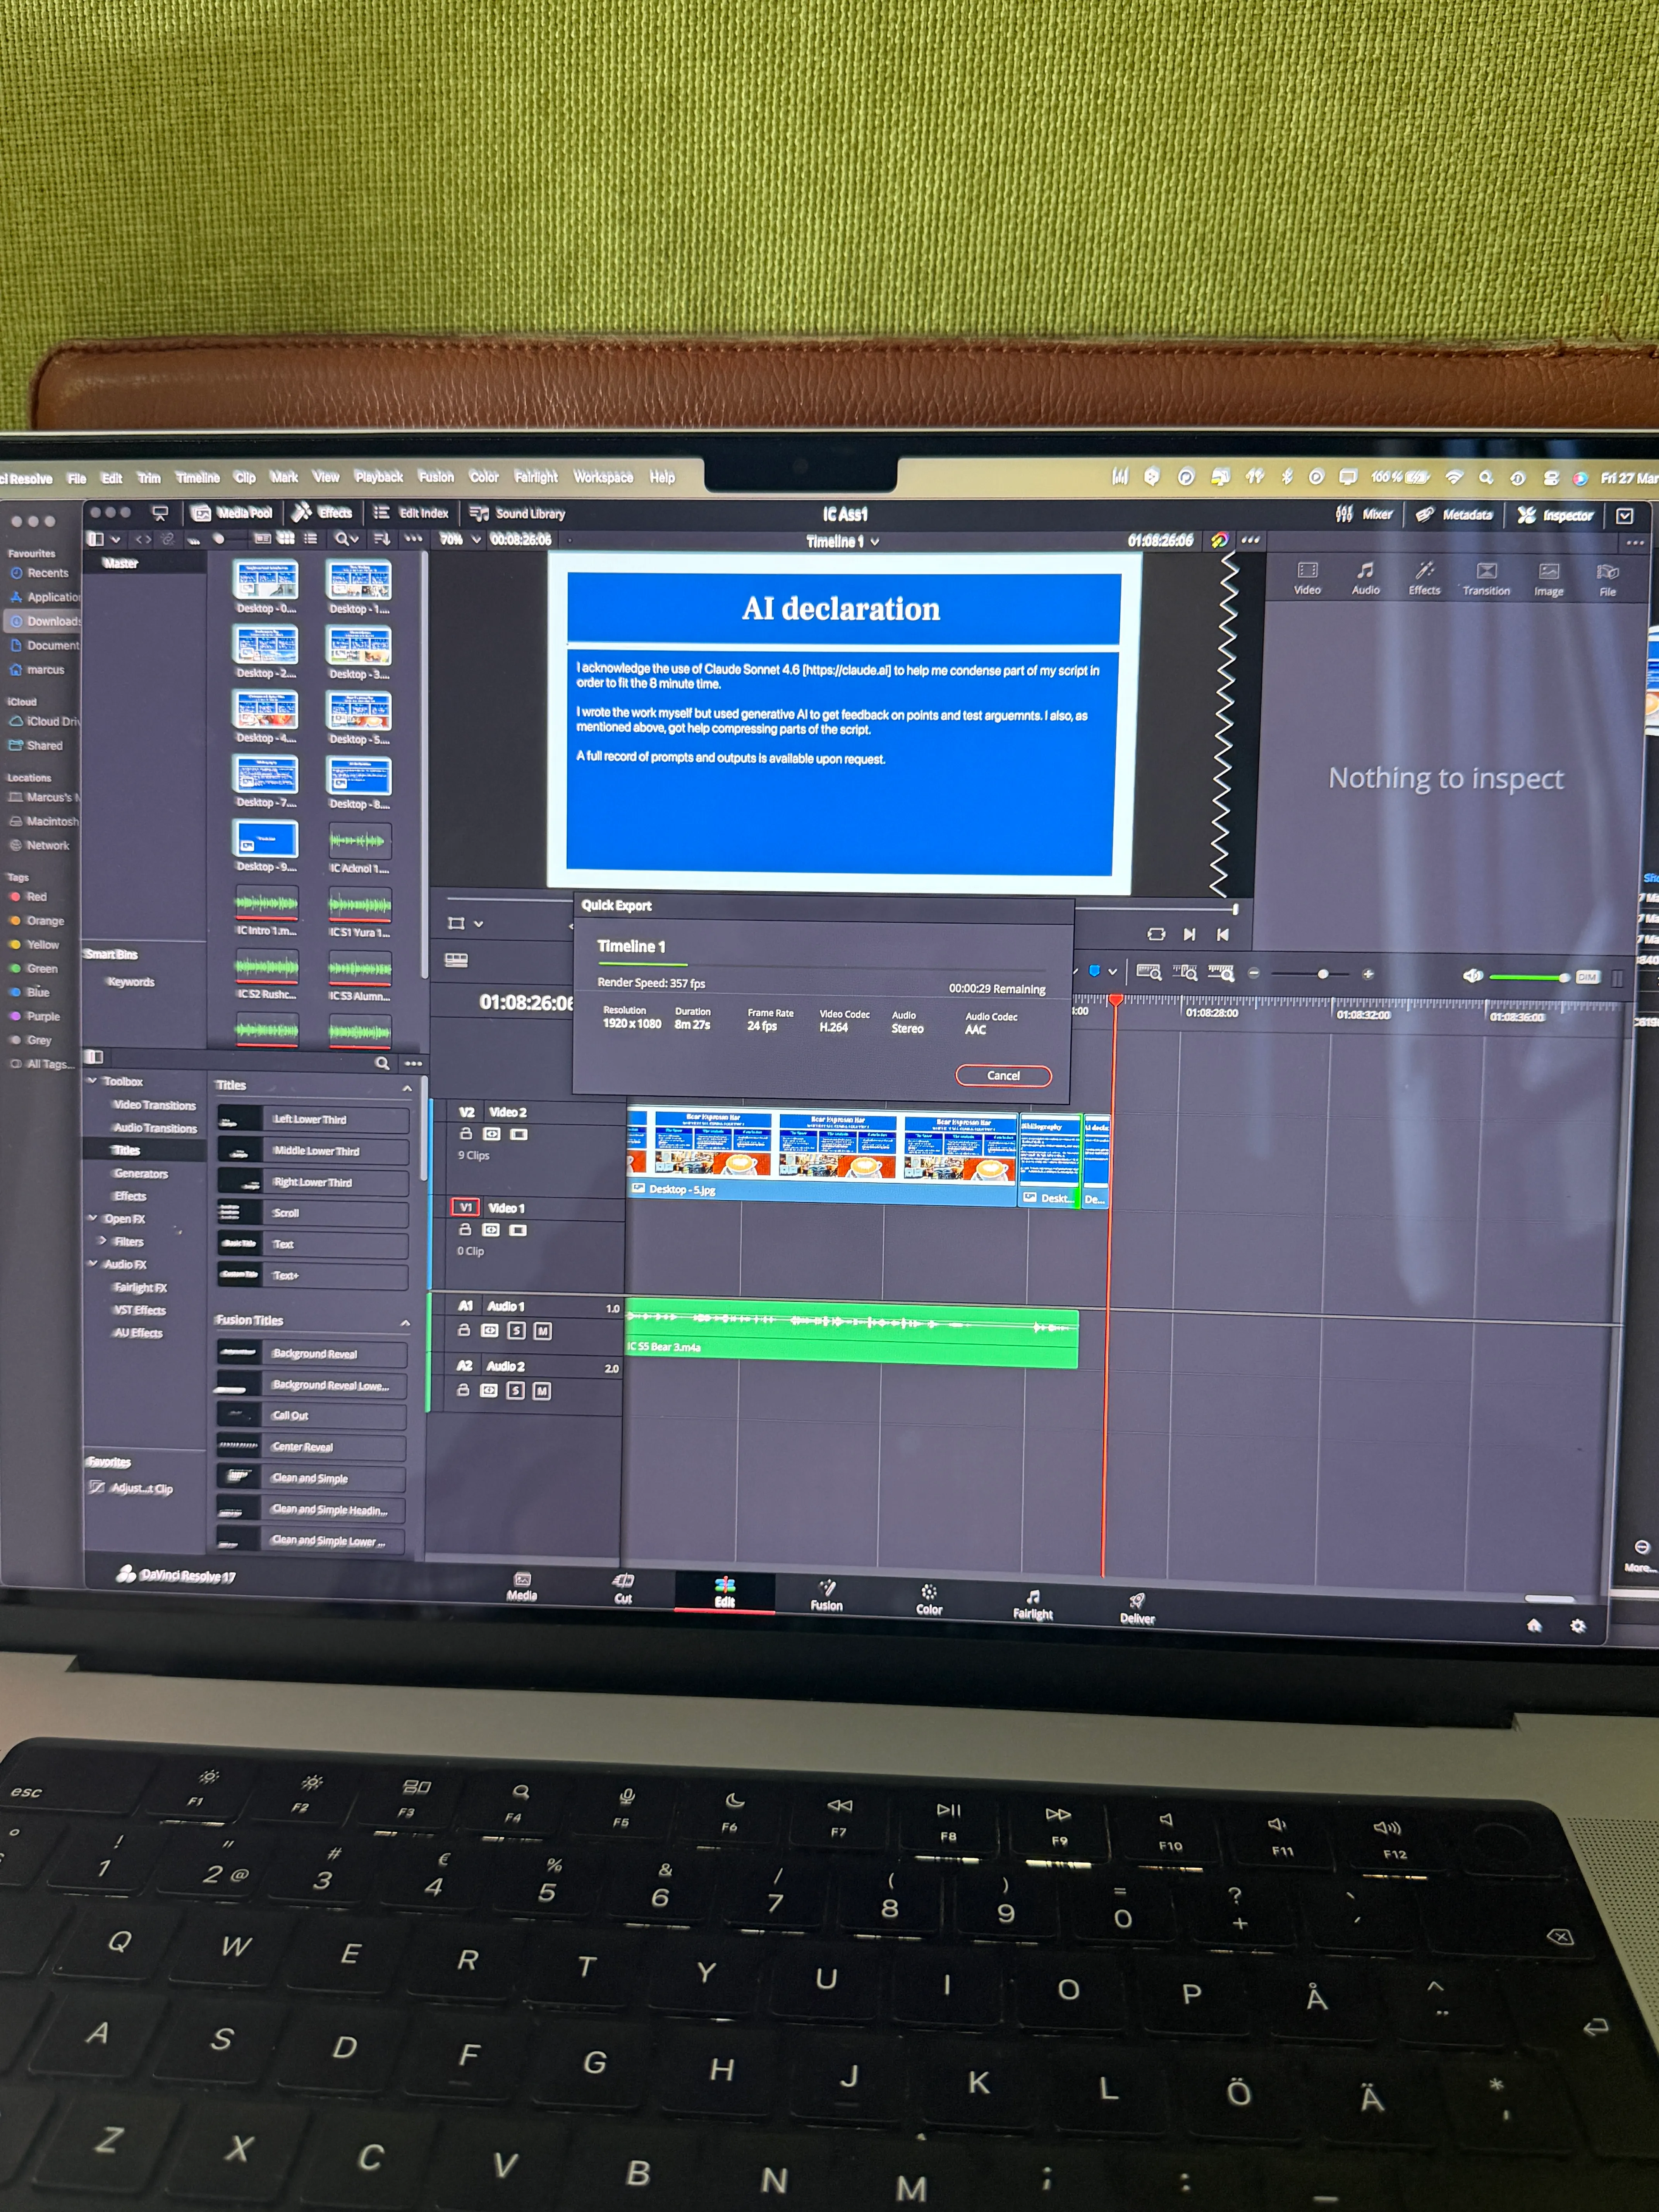Solo the Audio 2 track
This screenshot has height=2212, width=1659.
[515, 1391]
